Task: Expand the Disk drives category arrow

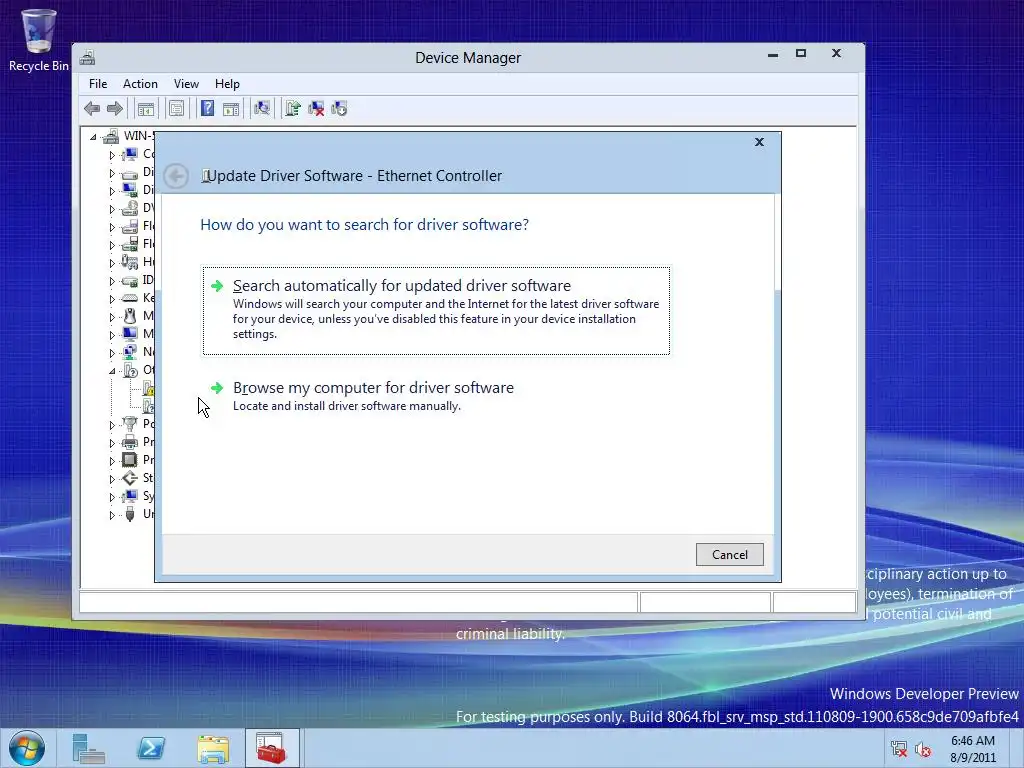Action: click(112, 173)
